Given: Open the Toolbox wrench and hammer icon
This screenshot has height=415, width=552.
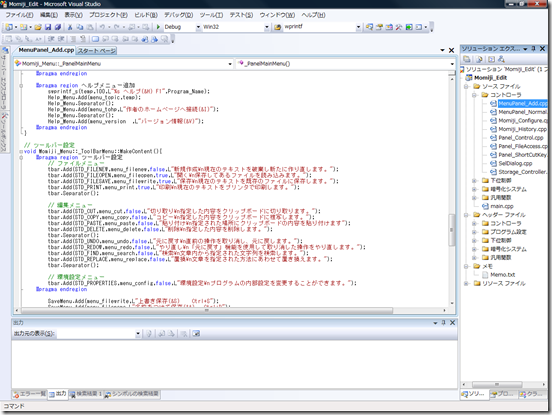Looking at the screenshot, I should click(399, 27).
